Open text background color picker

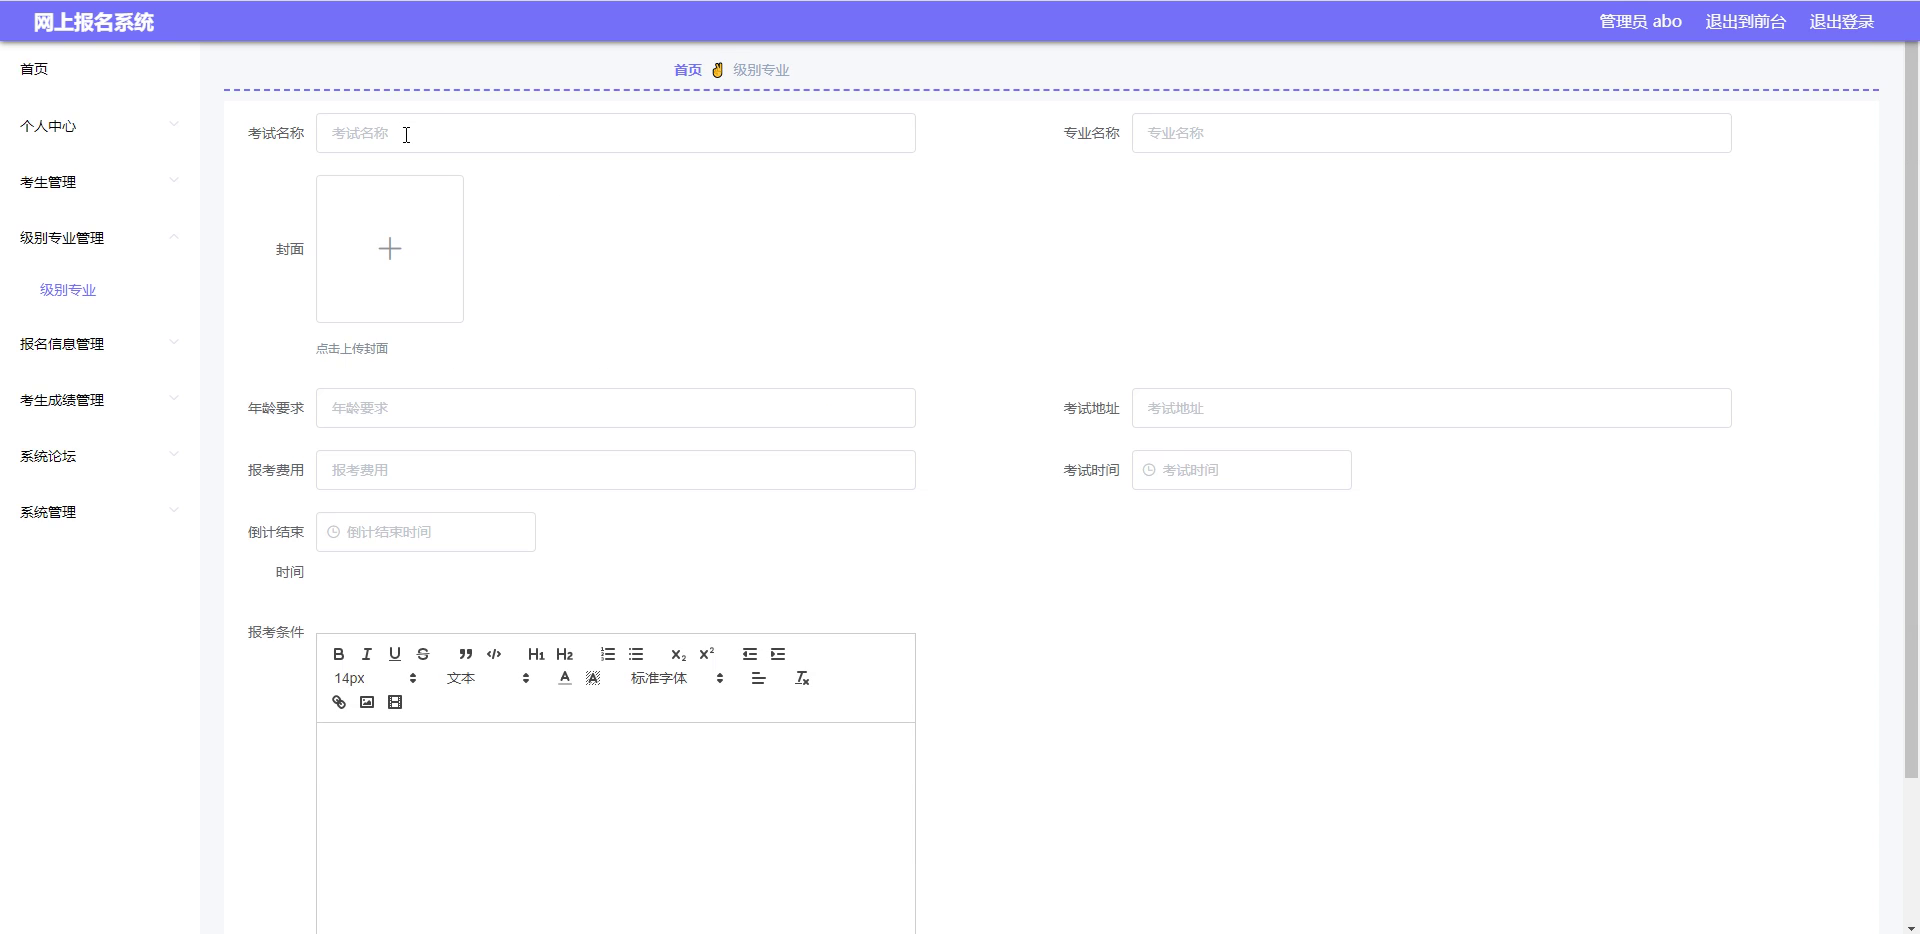[x=593, y=678]
